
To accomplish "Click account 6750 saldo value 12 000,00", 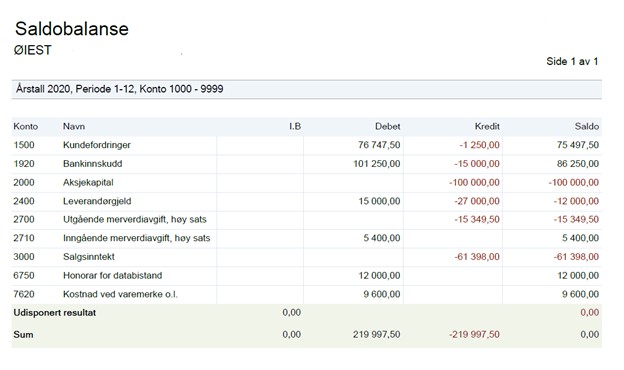I will 578,275.
